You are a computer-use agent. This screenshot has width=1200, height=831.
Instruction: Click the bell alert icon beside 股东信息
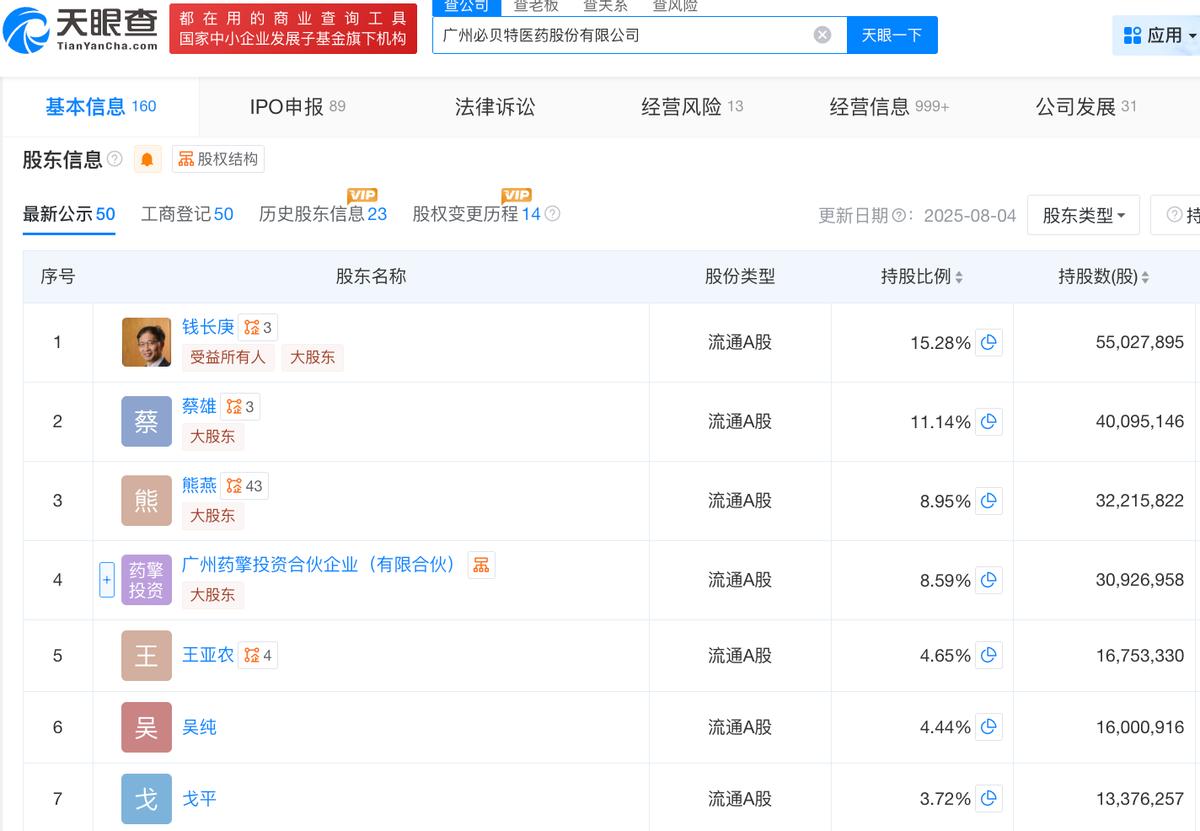click(147, 160)
